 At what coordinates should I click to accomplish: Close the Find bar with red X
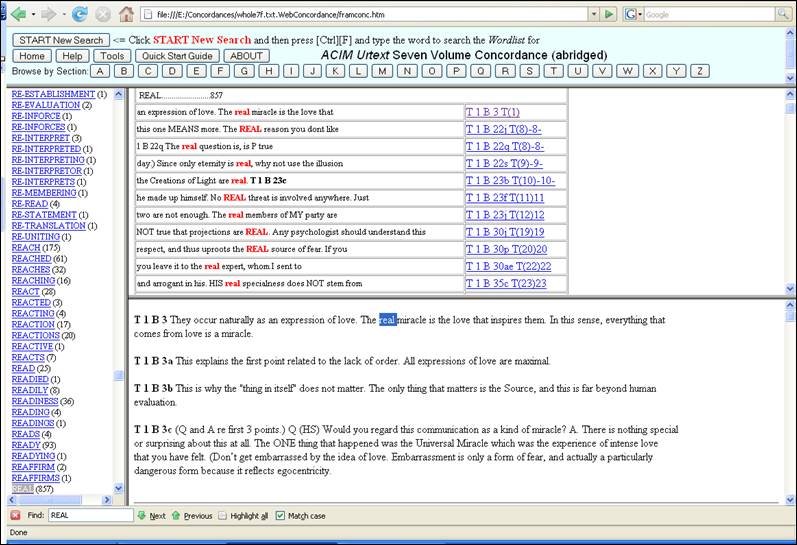(x=15, y=516)
